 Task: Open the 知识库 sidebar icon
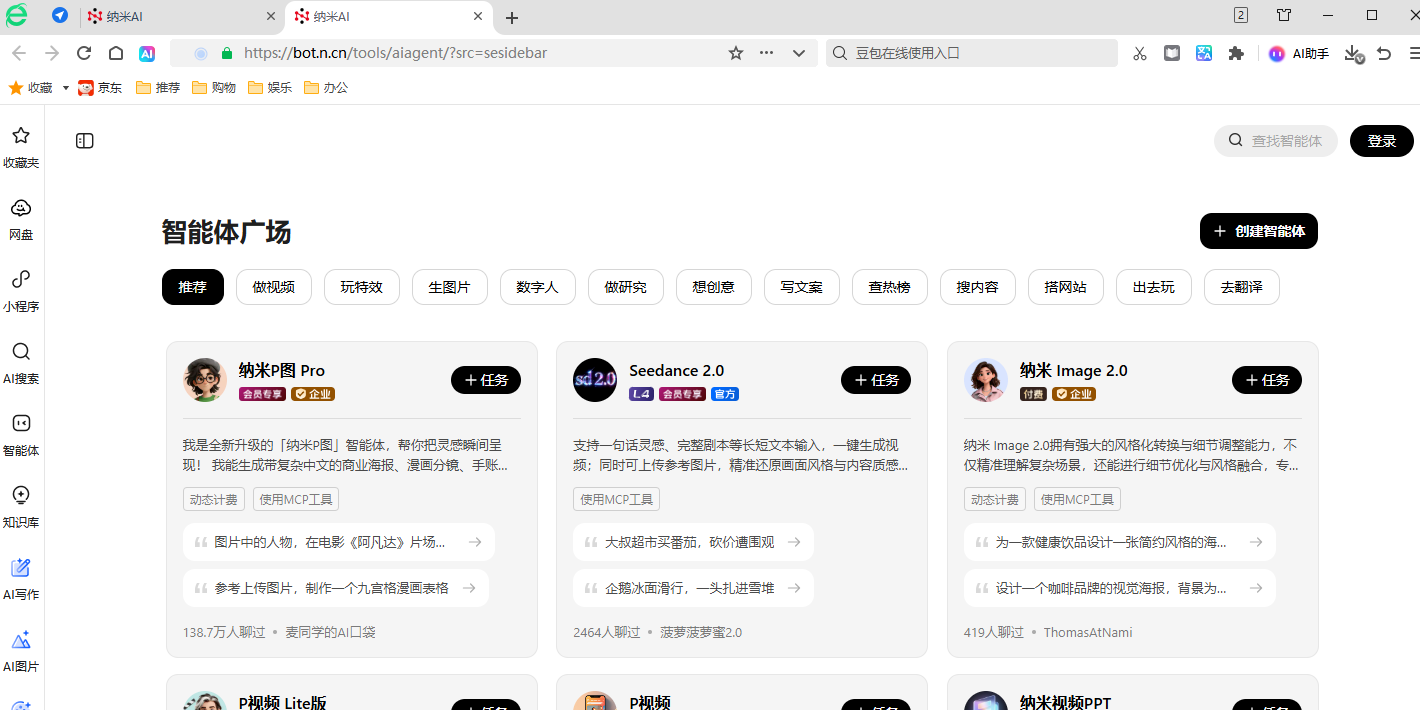[x=21, y=495]
